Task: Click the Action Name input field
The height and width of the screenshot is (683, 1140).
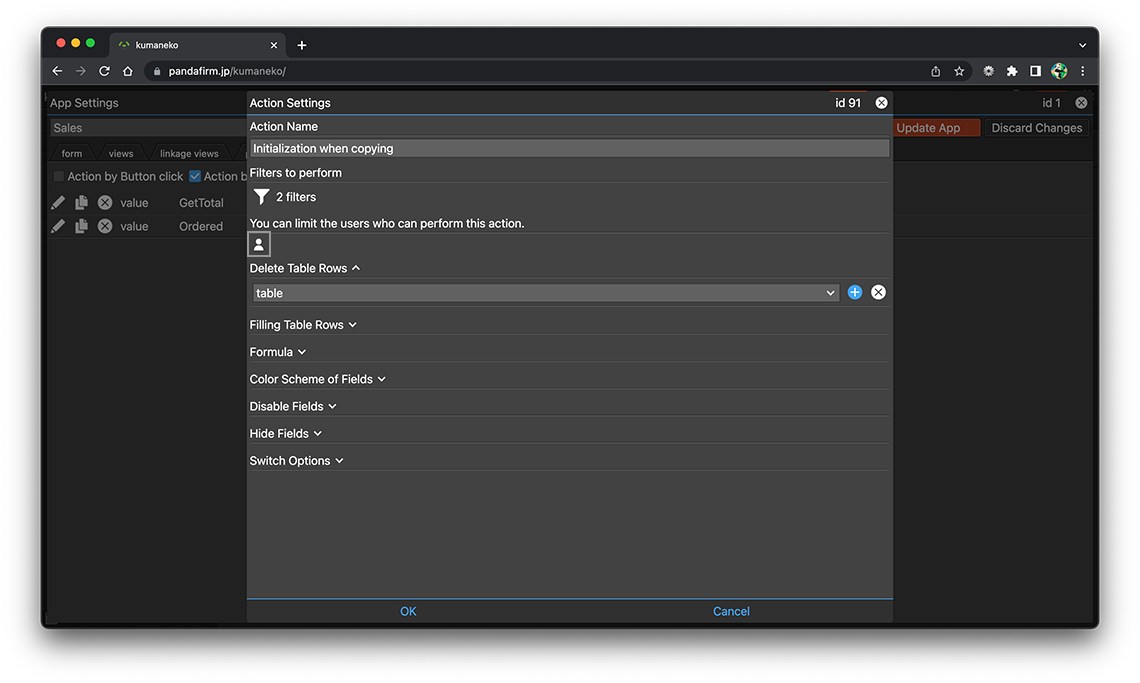Action: coord(568,148)
